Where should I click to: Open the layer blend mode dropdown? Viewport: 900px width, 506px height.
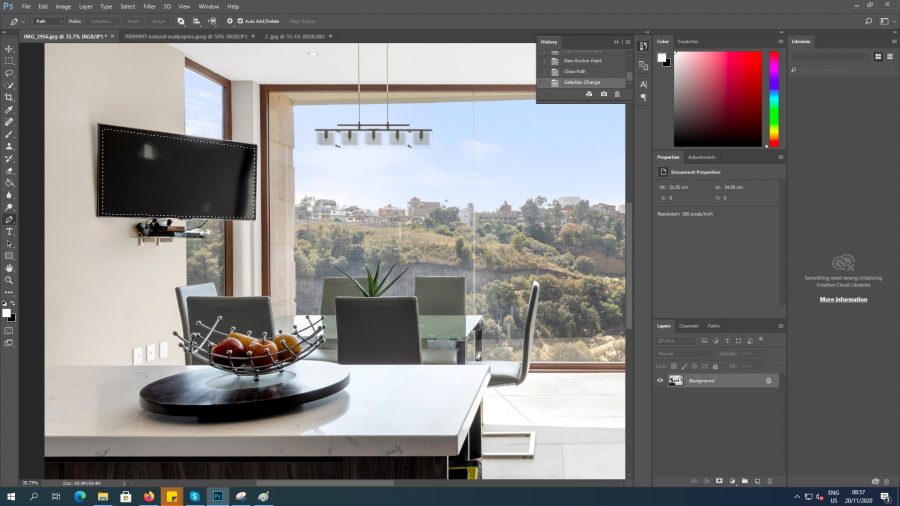pos(685,353)
